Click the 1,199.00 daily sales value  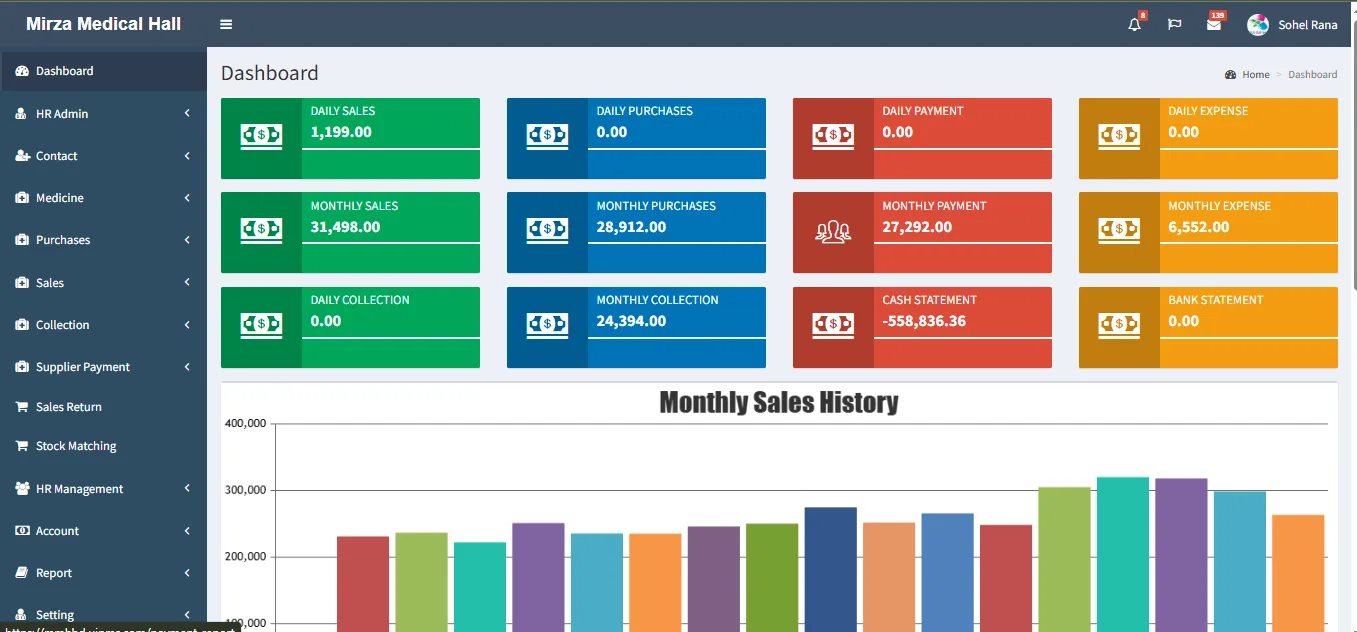pyautogui.click(x=341, y=132)
